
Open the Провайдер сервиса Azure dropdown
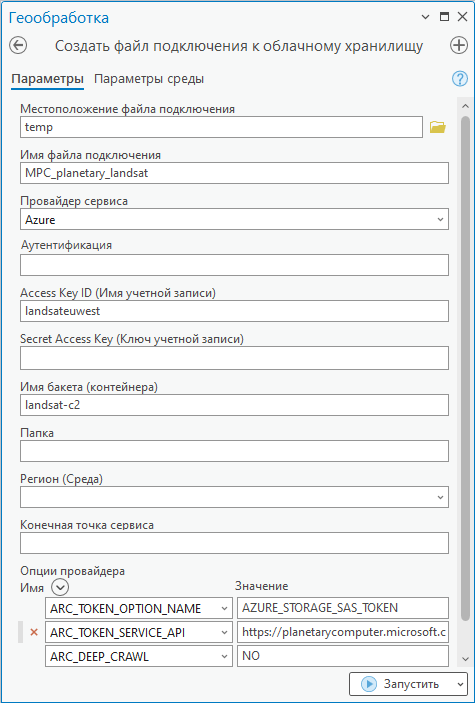coord(234,220)
